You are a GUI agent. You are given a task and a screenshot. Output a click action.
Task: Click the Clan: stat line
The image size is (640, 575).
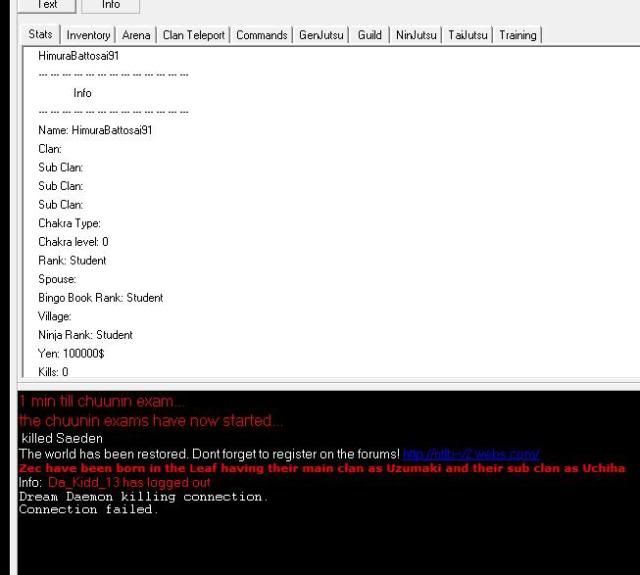[50, 149]
